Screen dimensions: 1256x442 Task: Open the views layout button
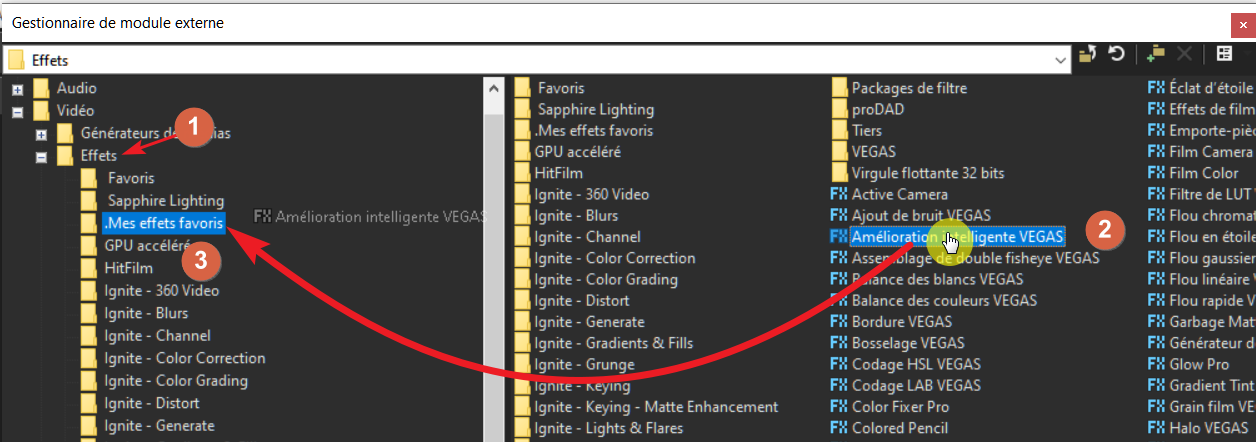1223,54
